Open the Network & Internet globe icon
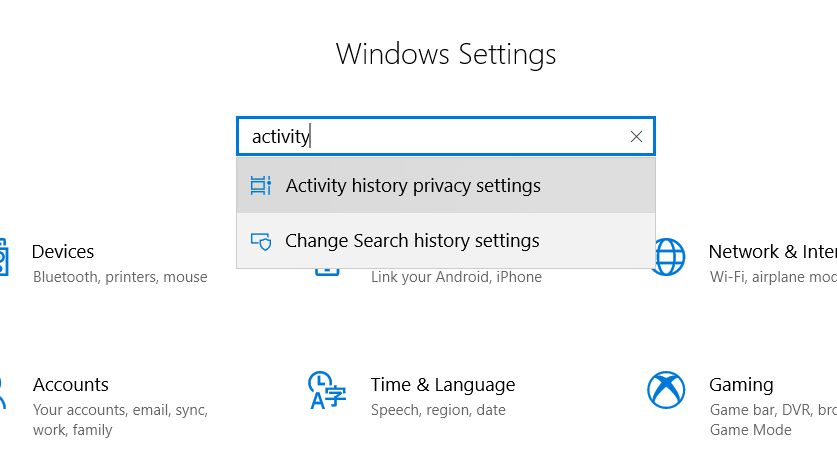 (666, 257)
